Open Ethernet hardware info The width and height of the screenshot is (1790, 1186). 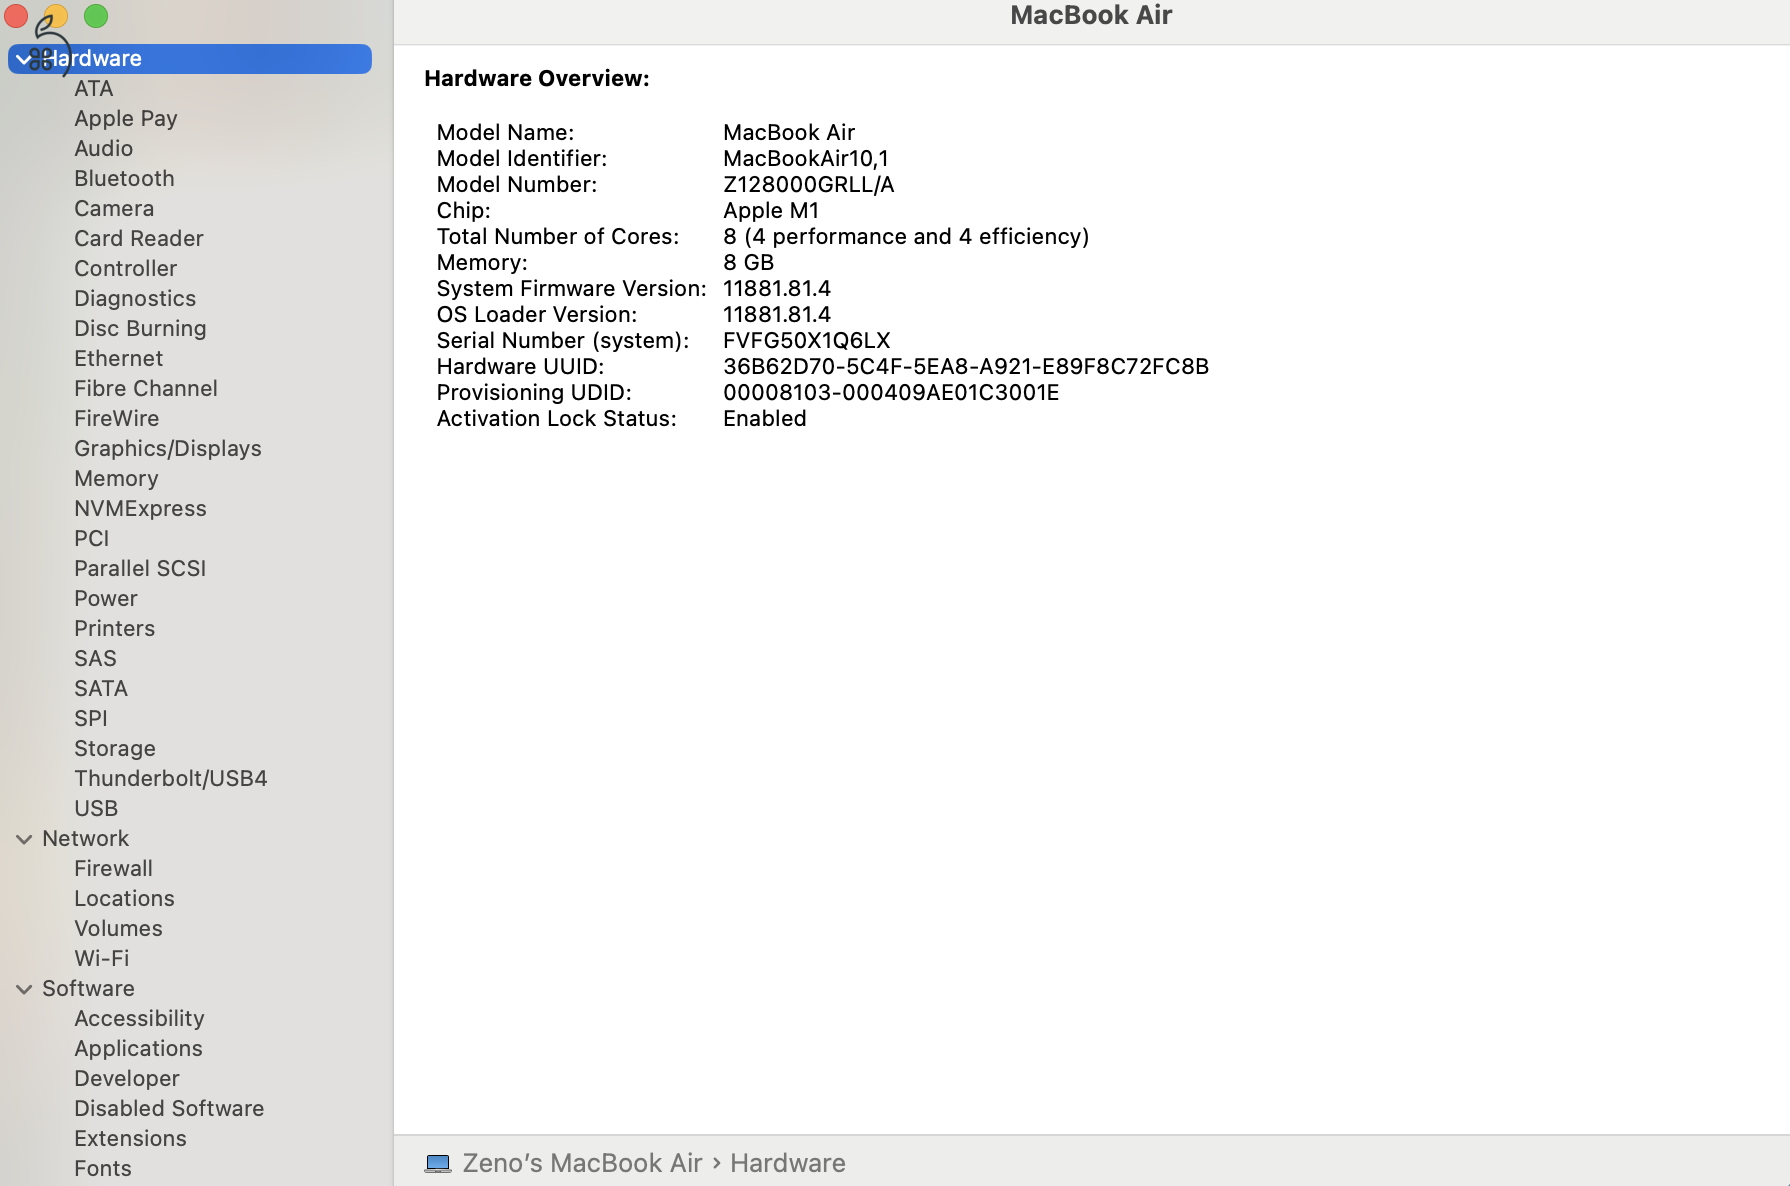(118, 359)
